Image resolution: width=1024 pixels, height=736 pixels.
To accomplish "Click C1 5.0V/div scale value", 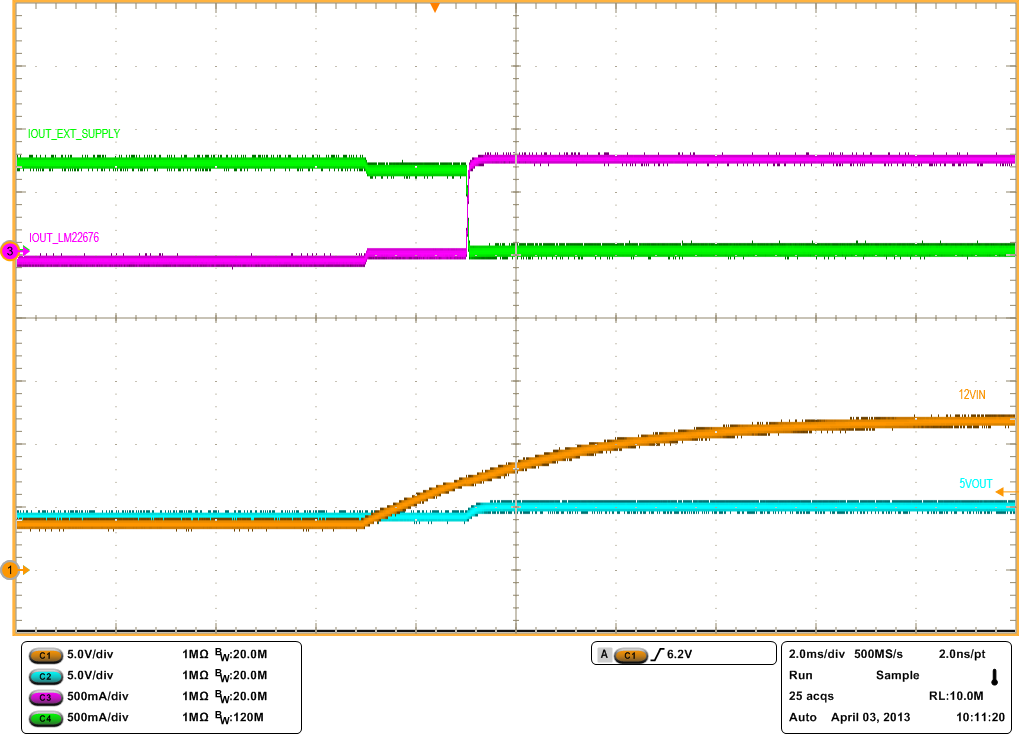I will tap(90, 654).
